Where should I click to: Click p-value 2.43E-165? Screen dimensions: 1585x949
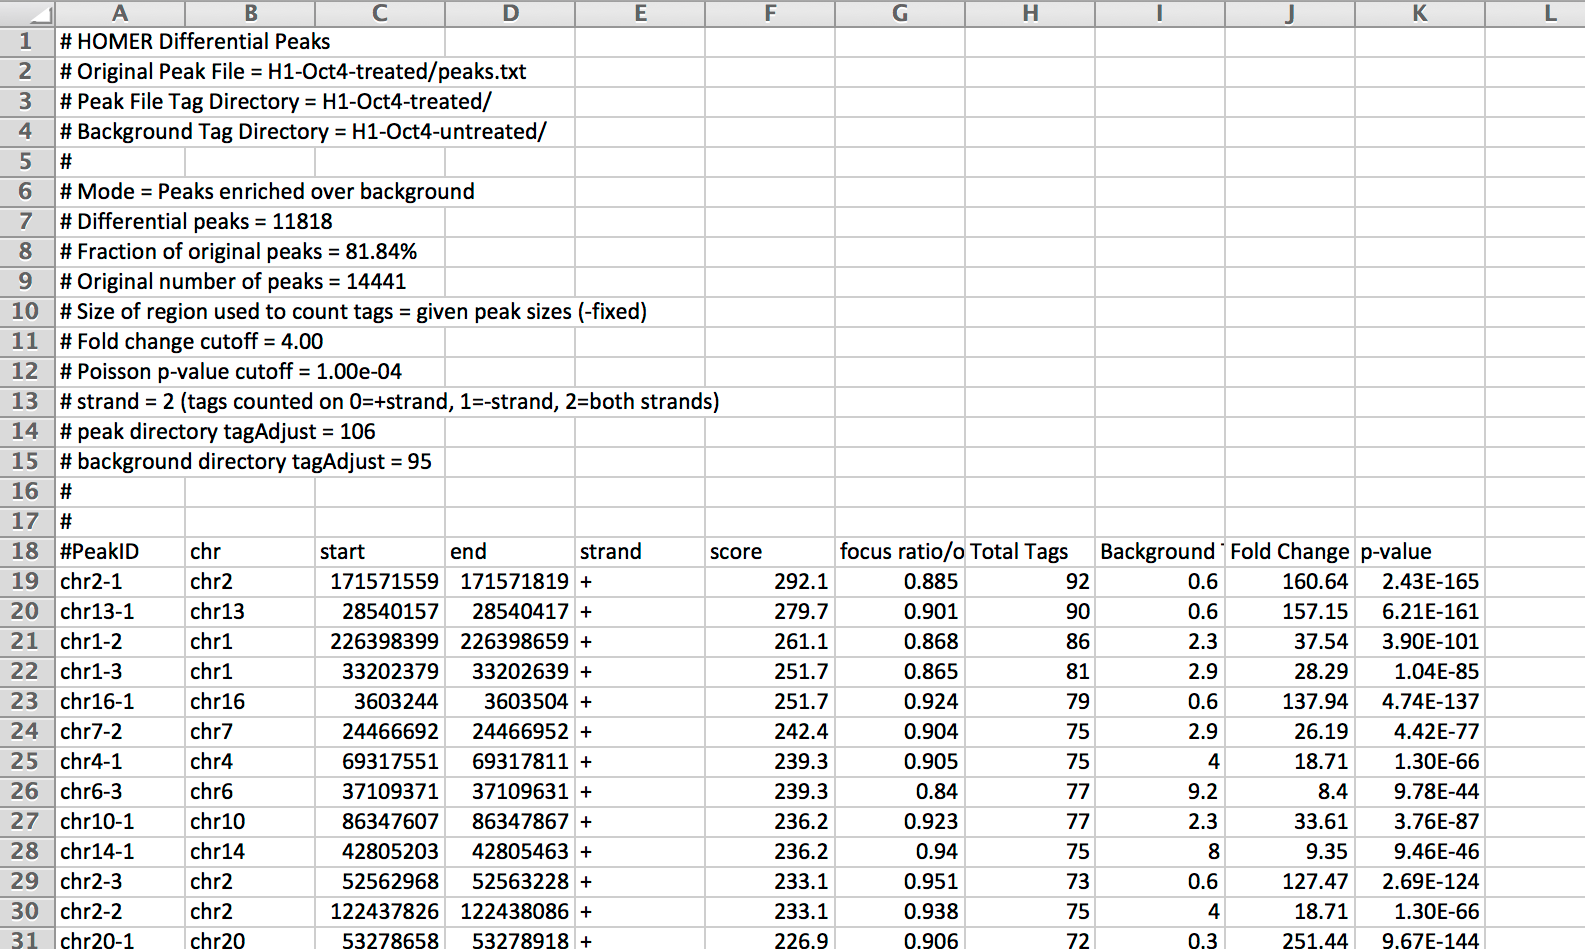pyautogui.click(x=1420, y=581)
